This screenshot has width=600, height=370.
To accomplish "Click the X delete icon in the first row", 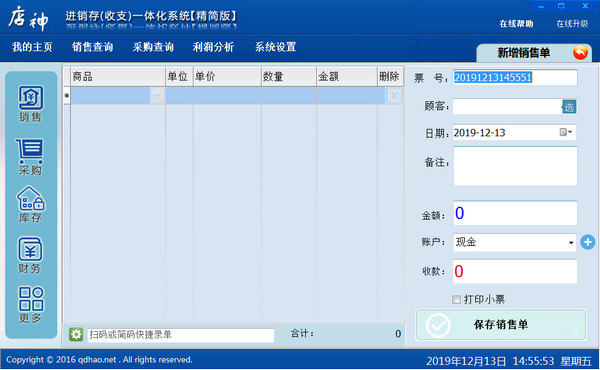I will [x=394, y=95].
